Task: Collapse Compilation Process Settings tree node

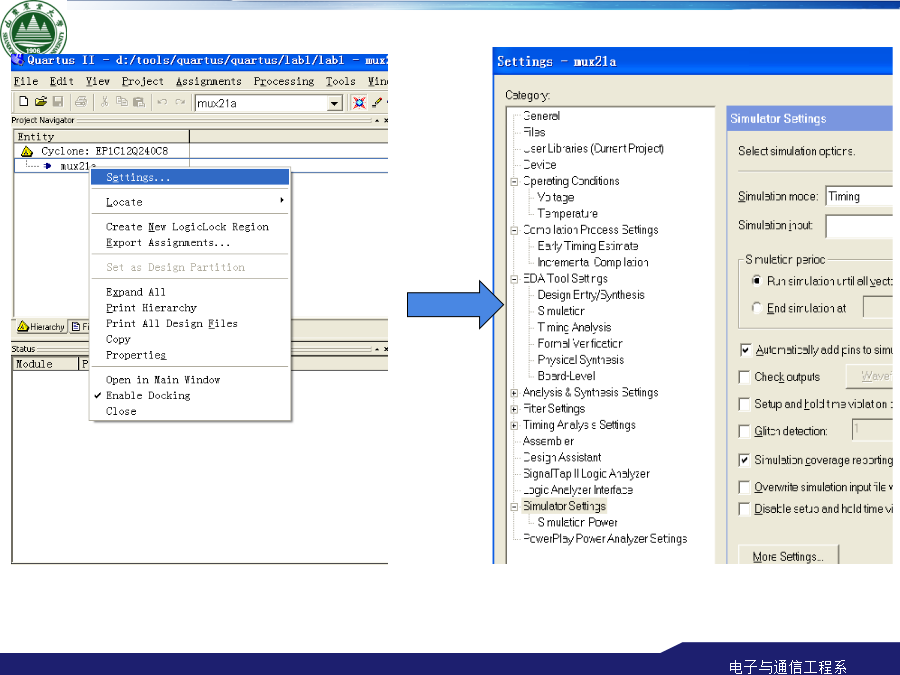Action: pos(514,231)
